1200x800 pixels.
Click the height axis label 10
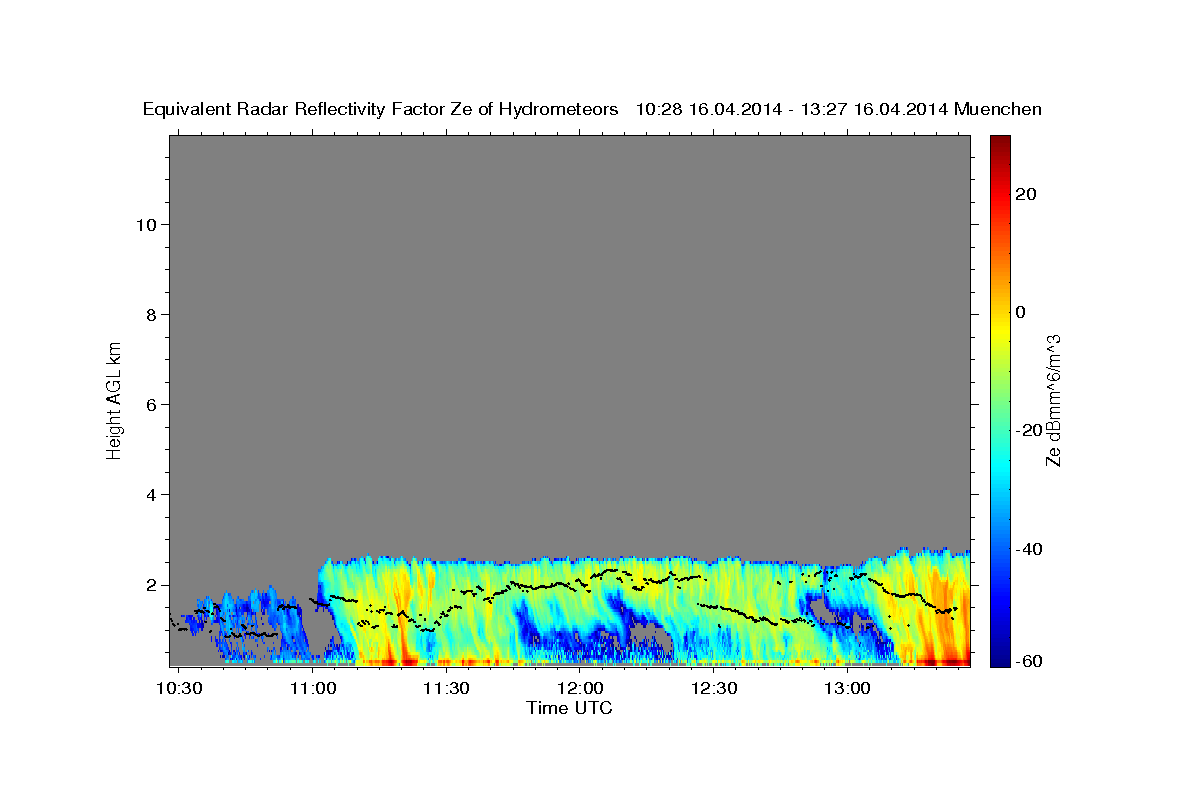pyautogui.click(x=145, y=224)
